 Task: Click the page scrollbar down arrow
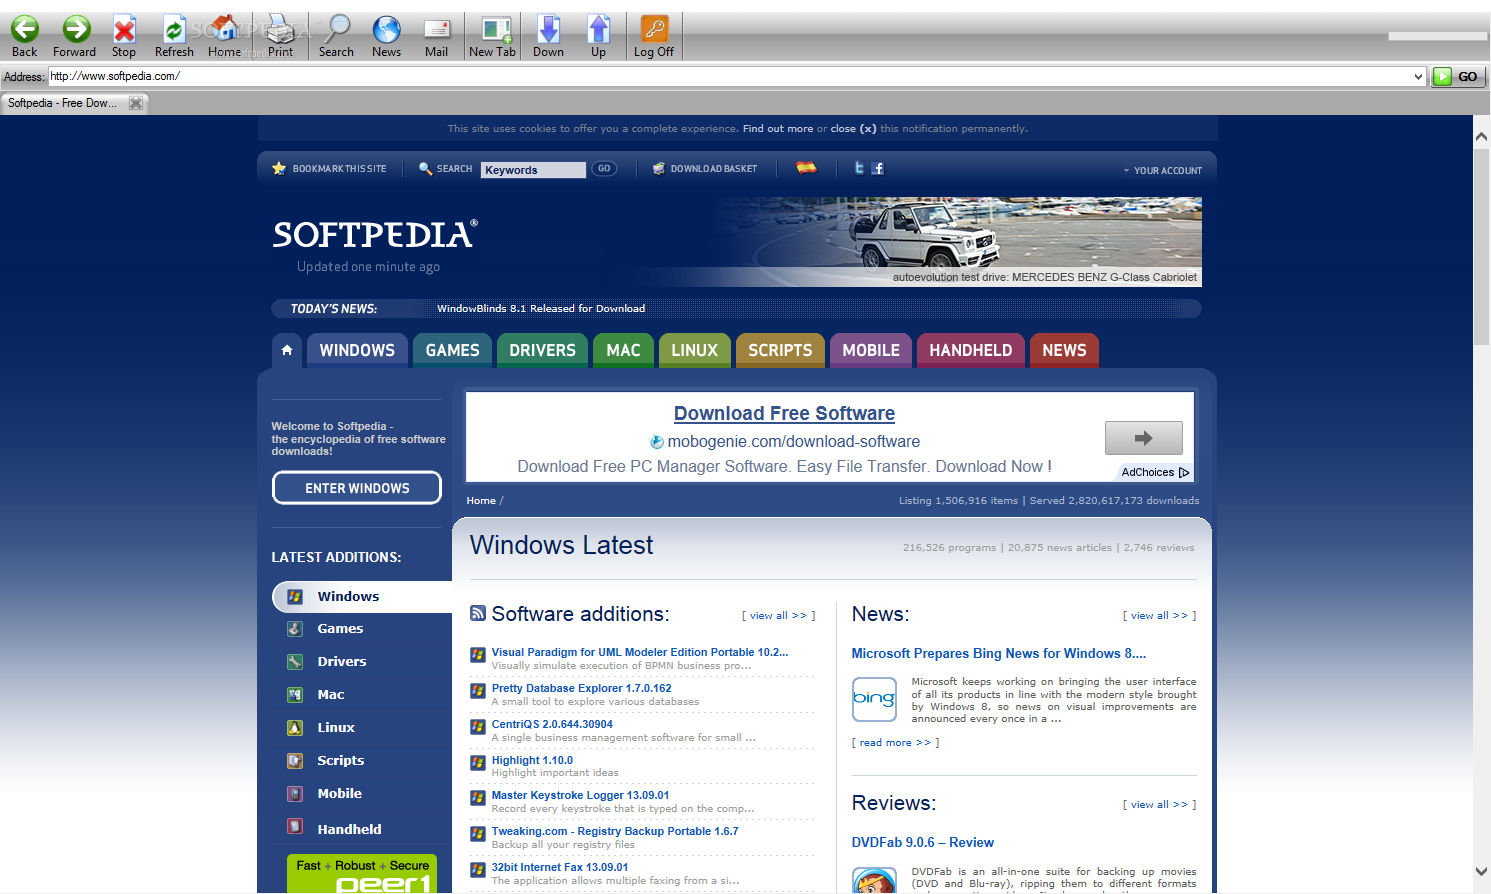1481,872
